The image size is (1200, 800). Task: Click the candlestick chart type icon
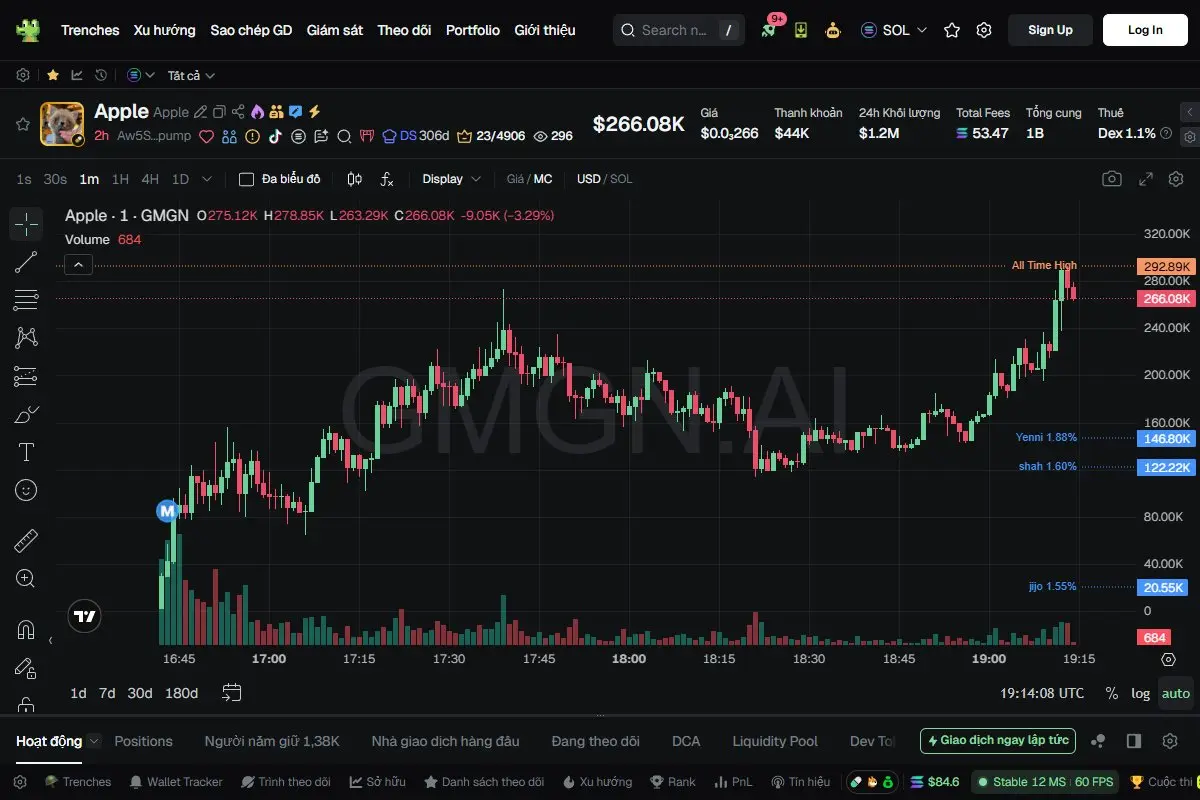(354, 179)
